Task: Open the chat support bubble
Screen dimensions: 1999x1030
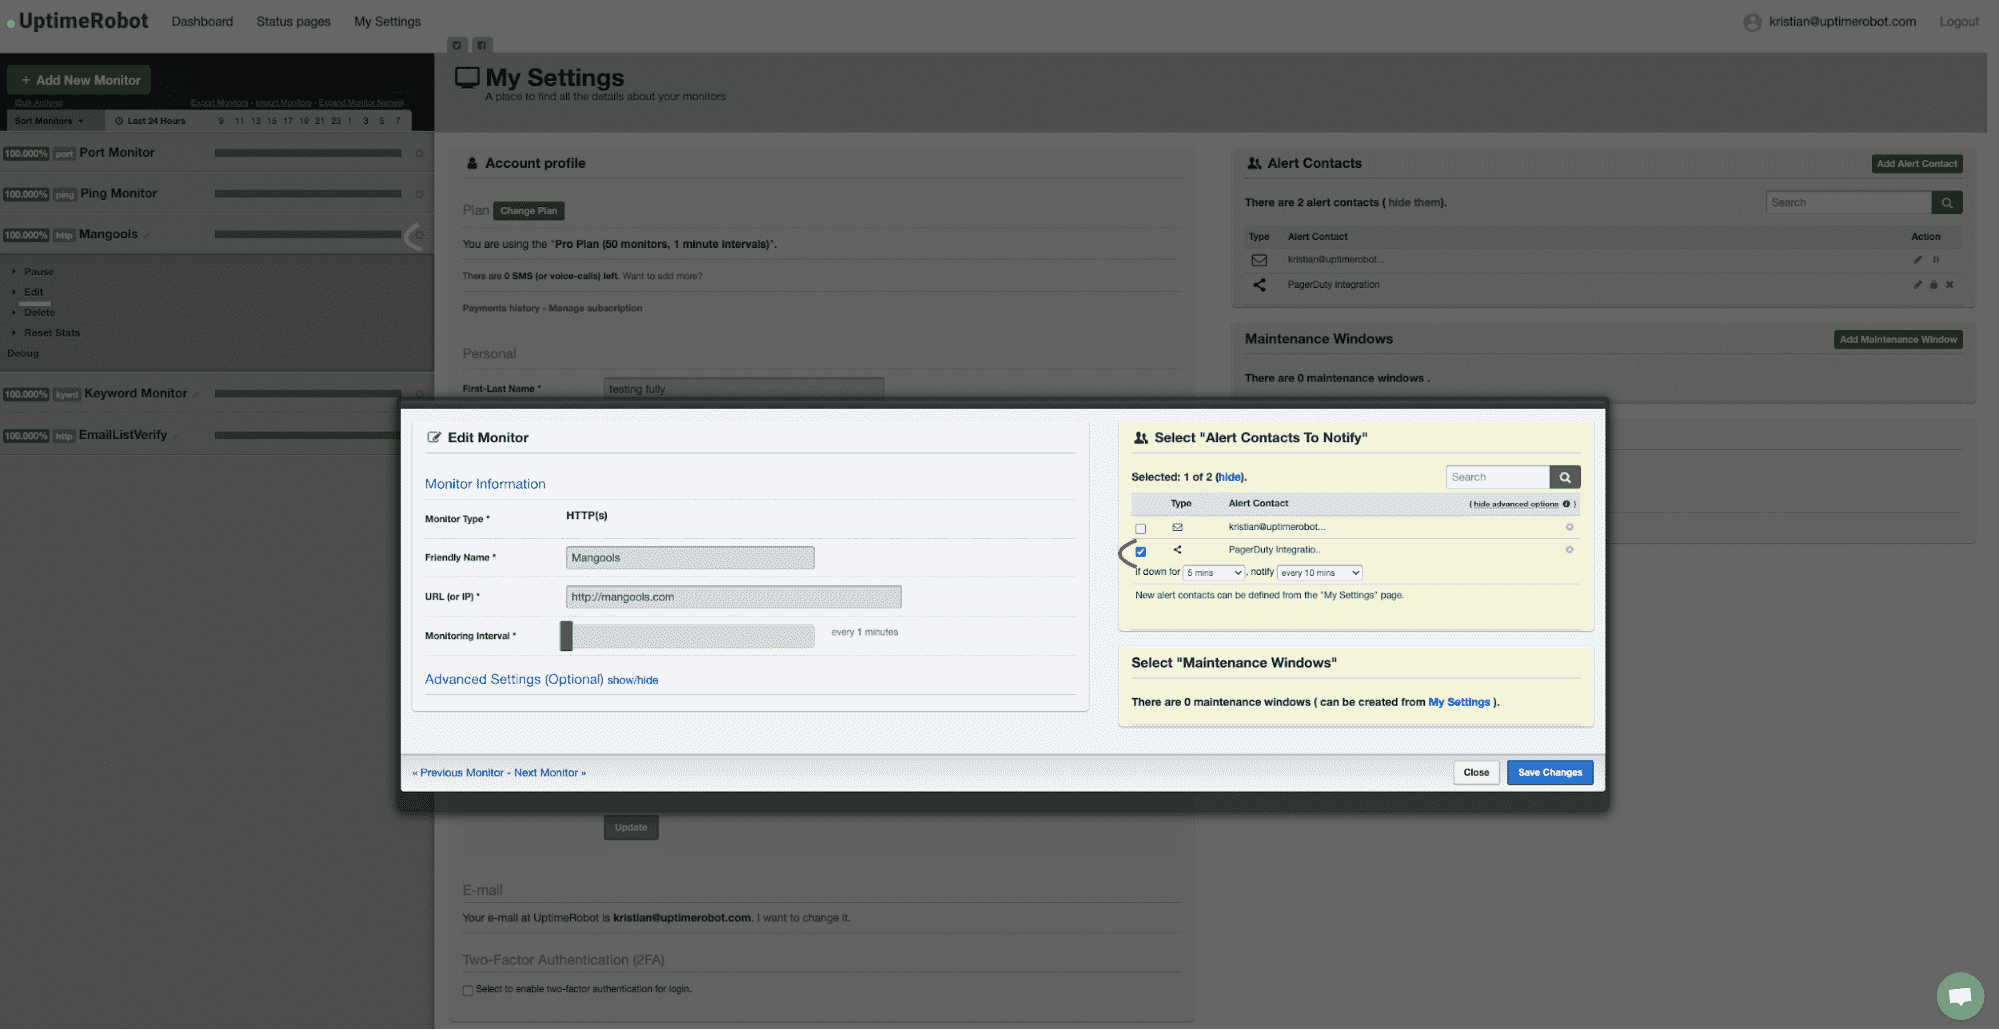Action: [x=1959, y=996]
